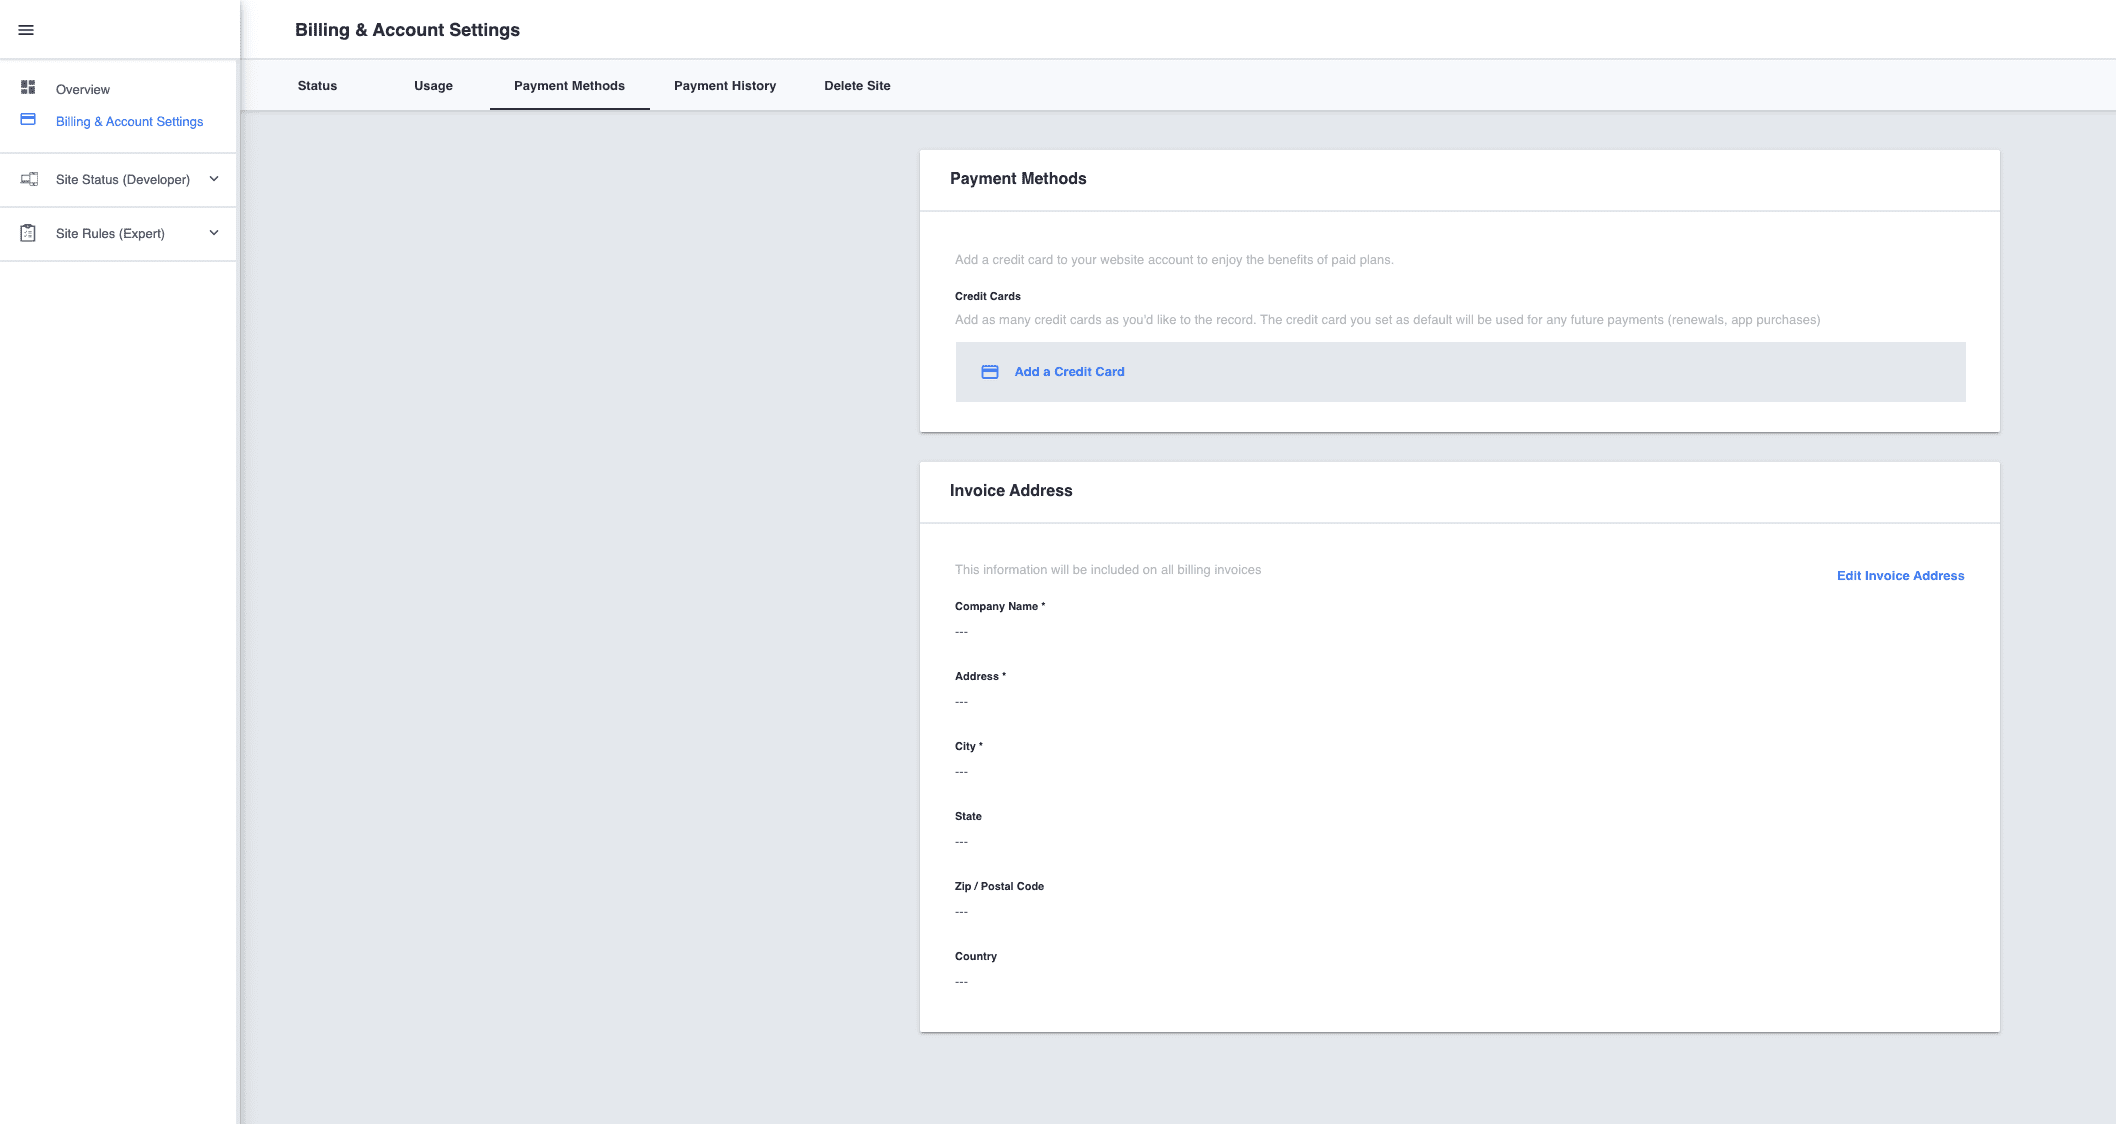The height and width of the screenshot is (1124, 2116).
Task: Open the Status tab
Action: (317, 86)
